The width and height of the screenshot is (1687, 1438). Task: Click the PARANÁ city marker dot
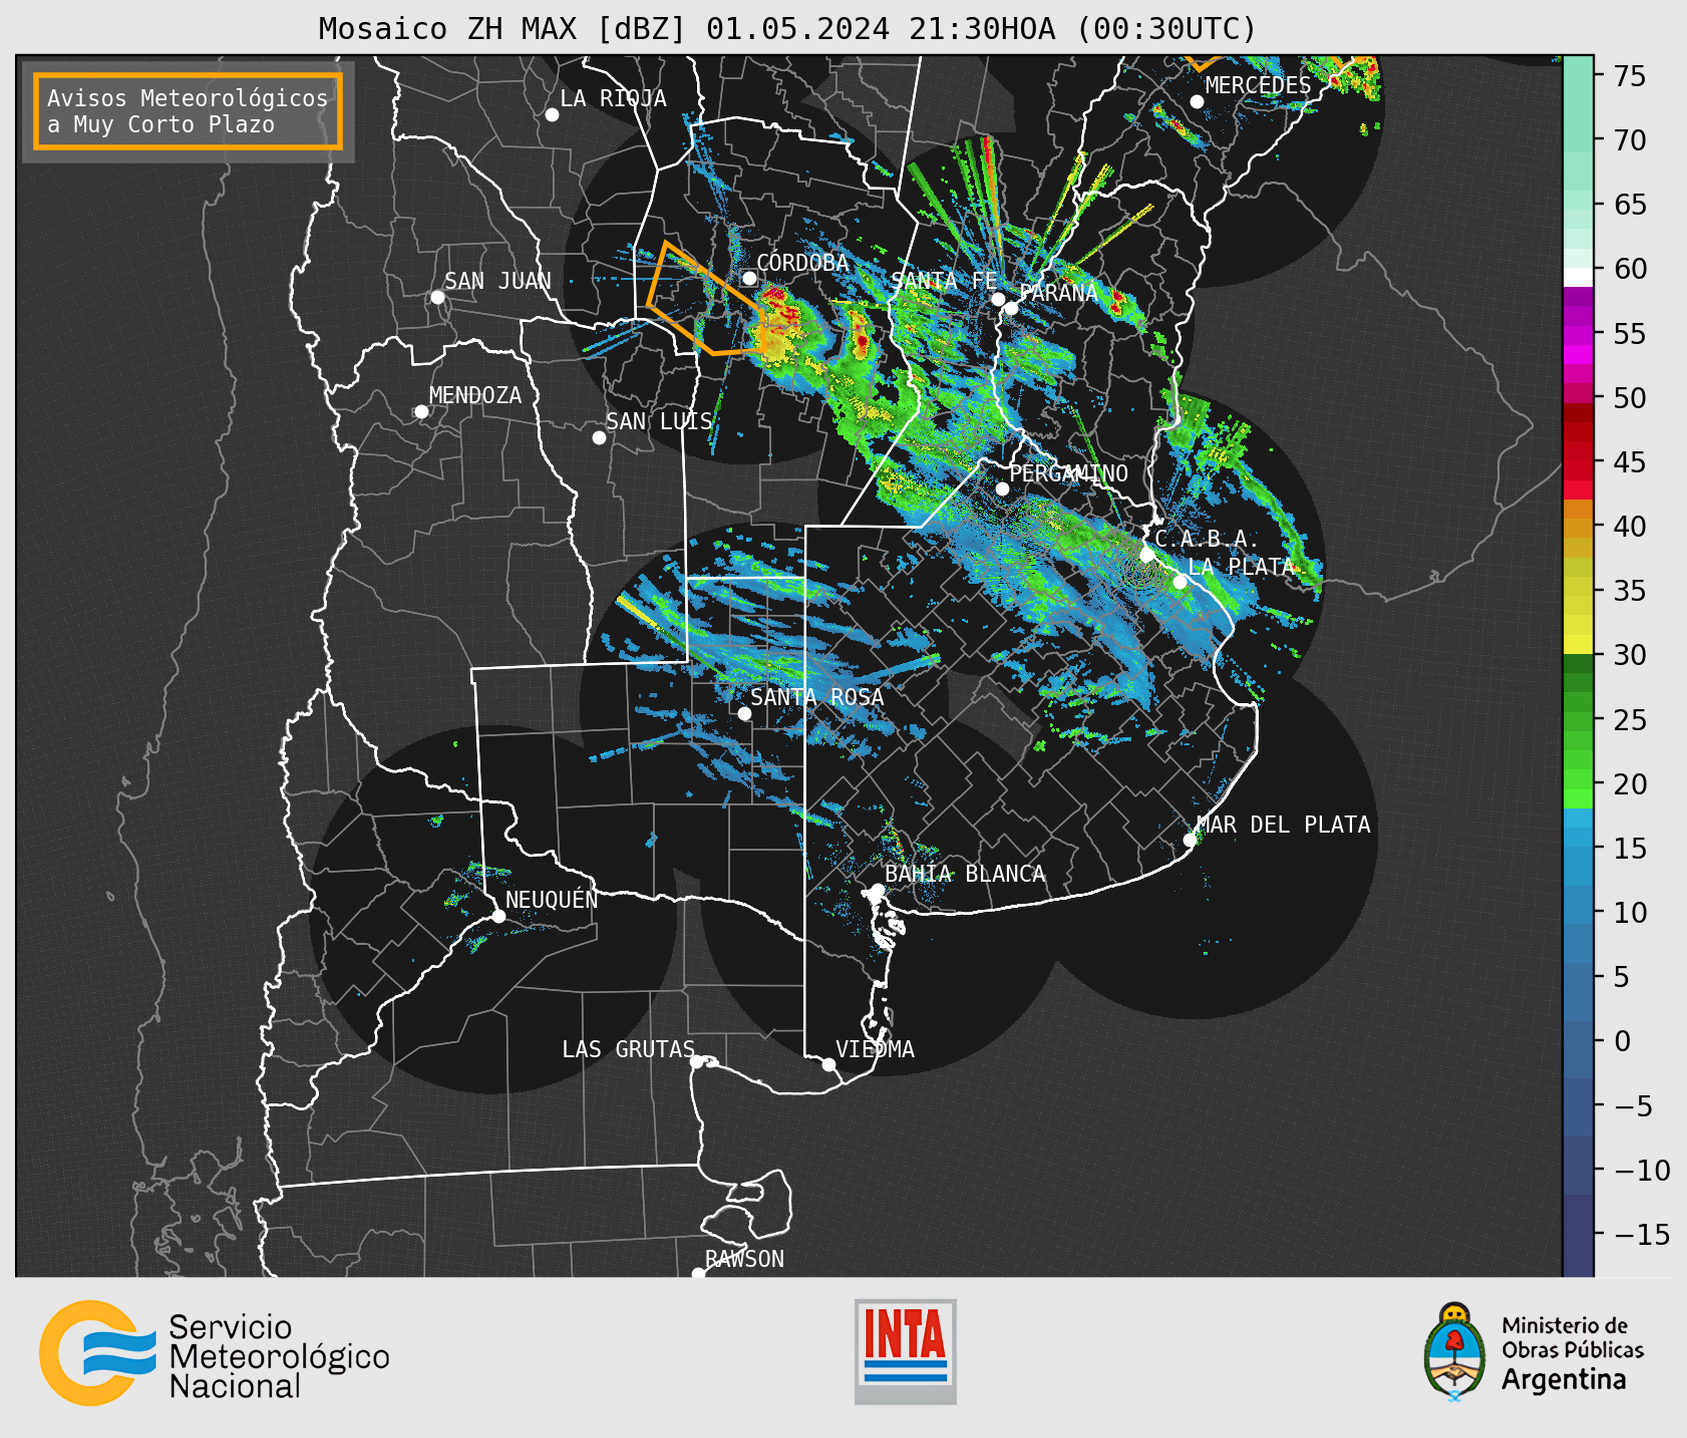1011,308
